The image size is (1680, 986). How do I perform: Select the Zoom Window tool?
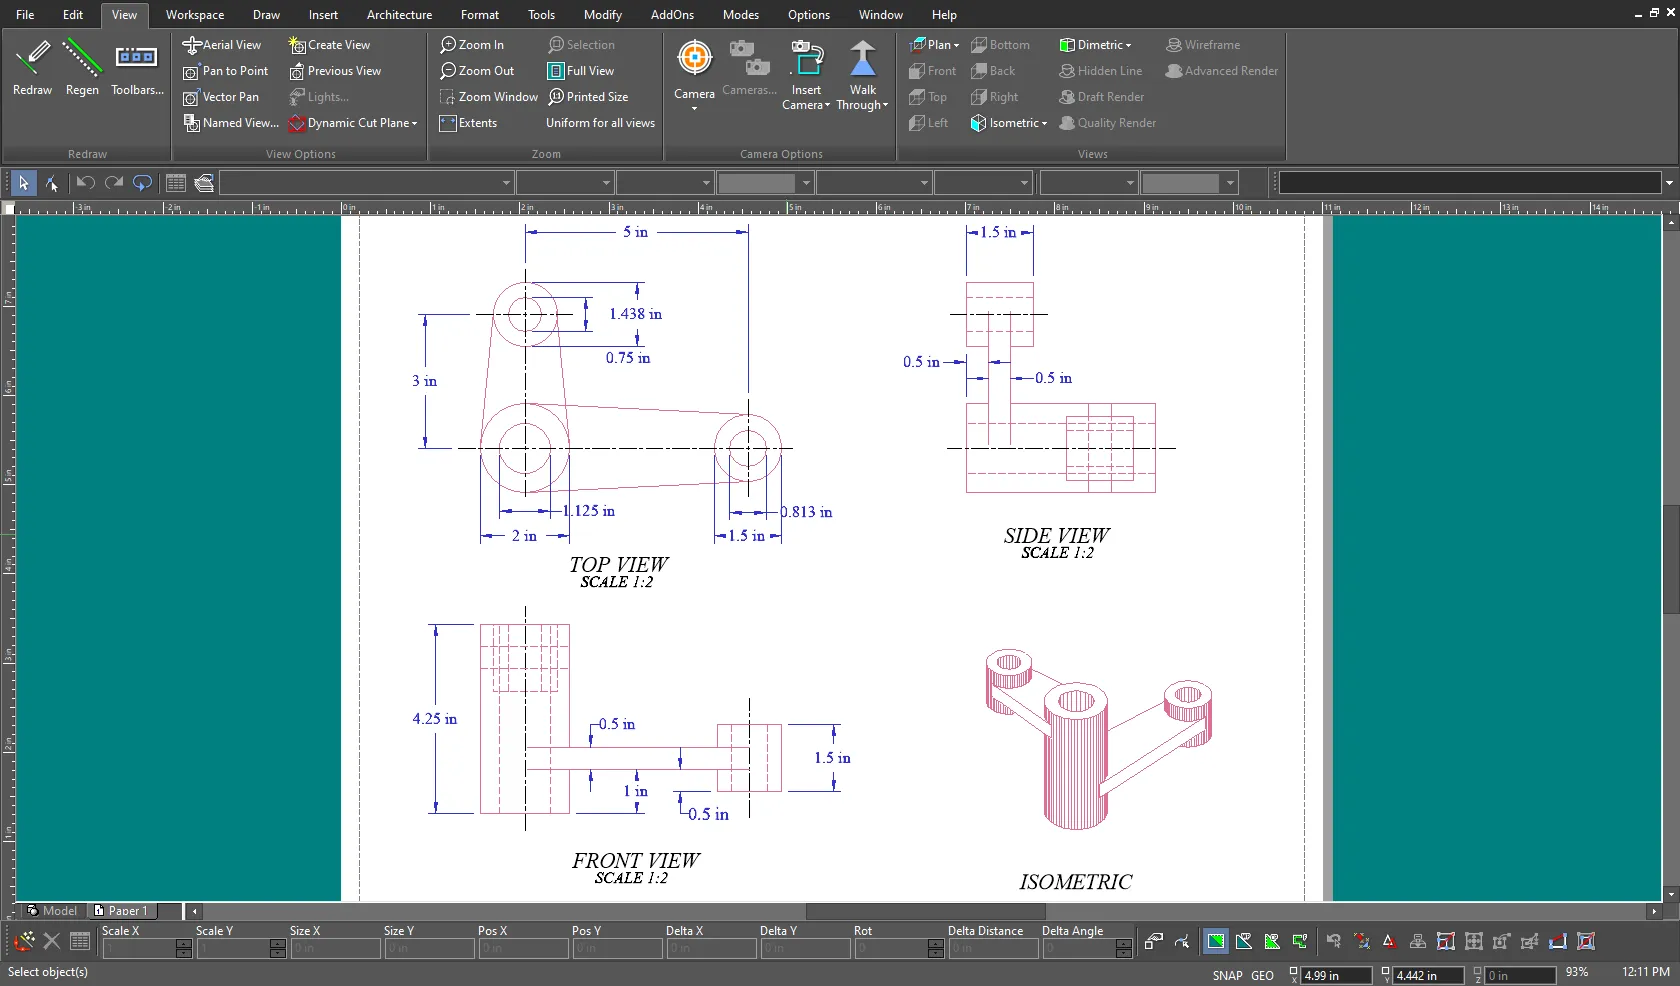489,97
